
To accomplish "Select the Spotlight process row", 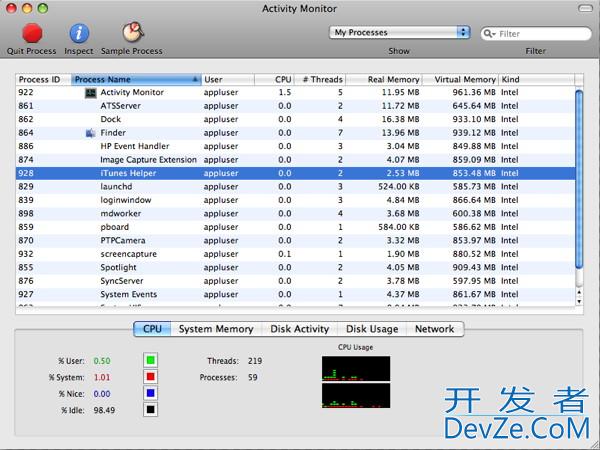I will click(295, 267).
